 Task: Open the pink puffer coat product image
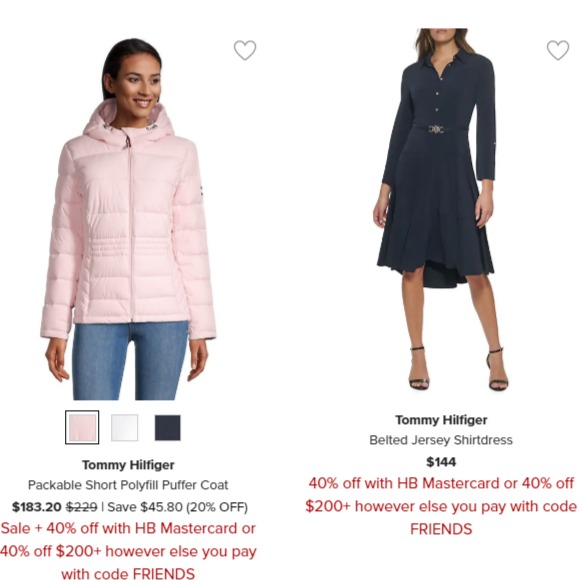click(x=128, y=219)
